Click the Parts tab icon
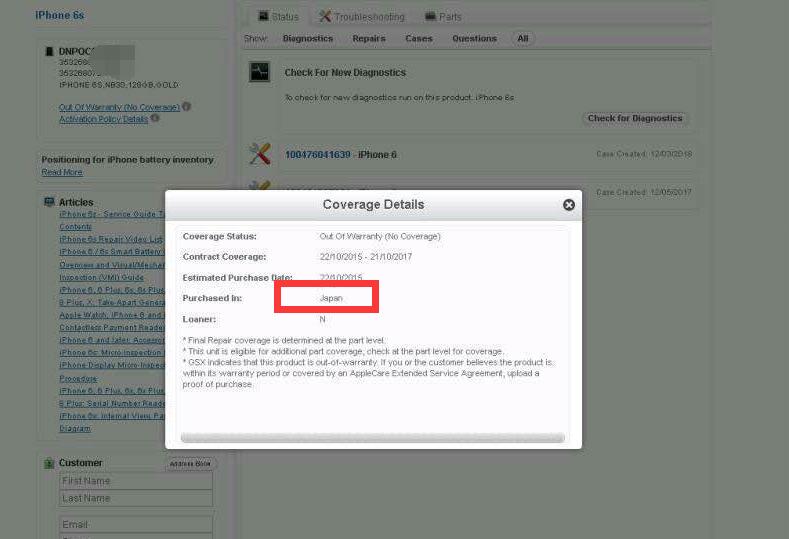 (430, 16)
